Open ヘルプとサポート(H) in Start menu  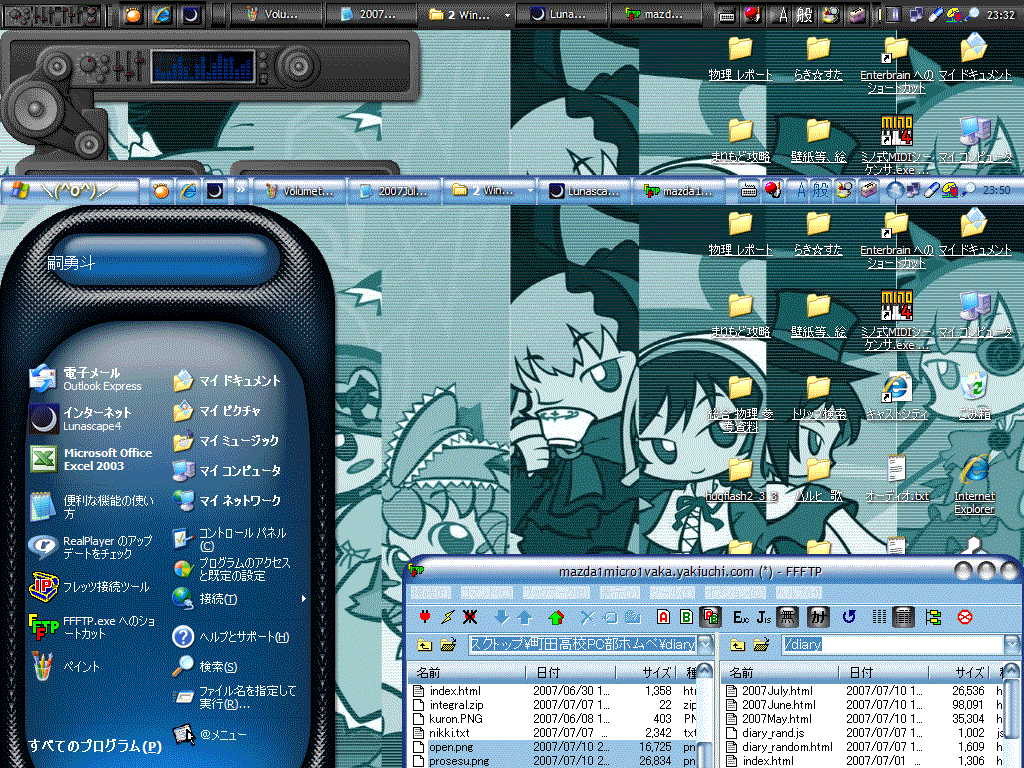click(x=232, y=637)
